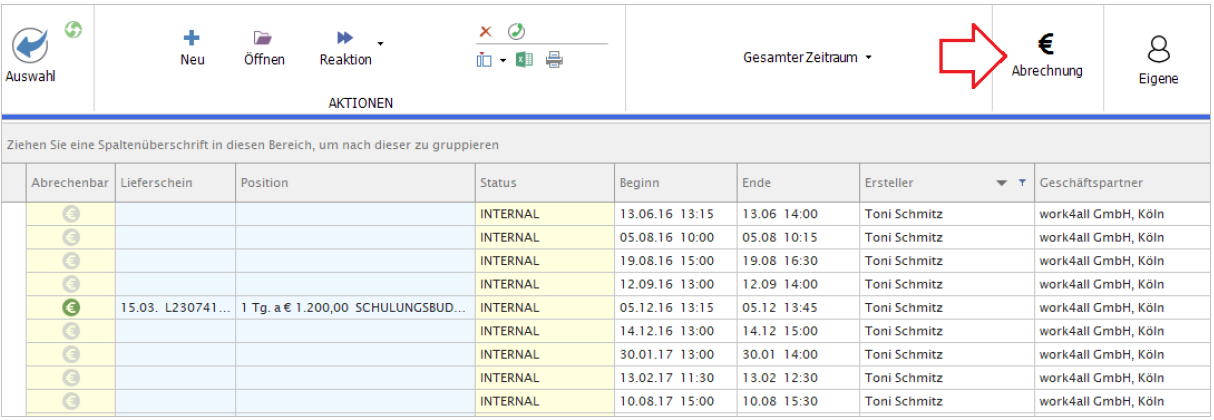1214x420 pixels.
Task: Click the green phone call icon
Action: [516, 31]
